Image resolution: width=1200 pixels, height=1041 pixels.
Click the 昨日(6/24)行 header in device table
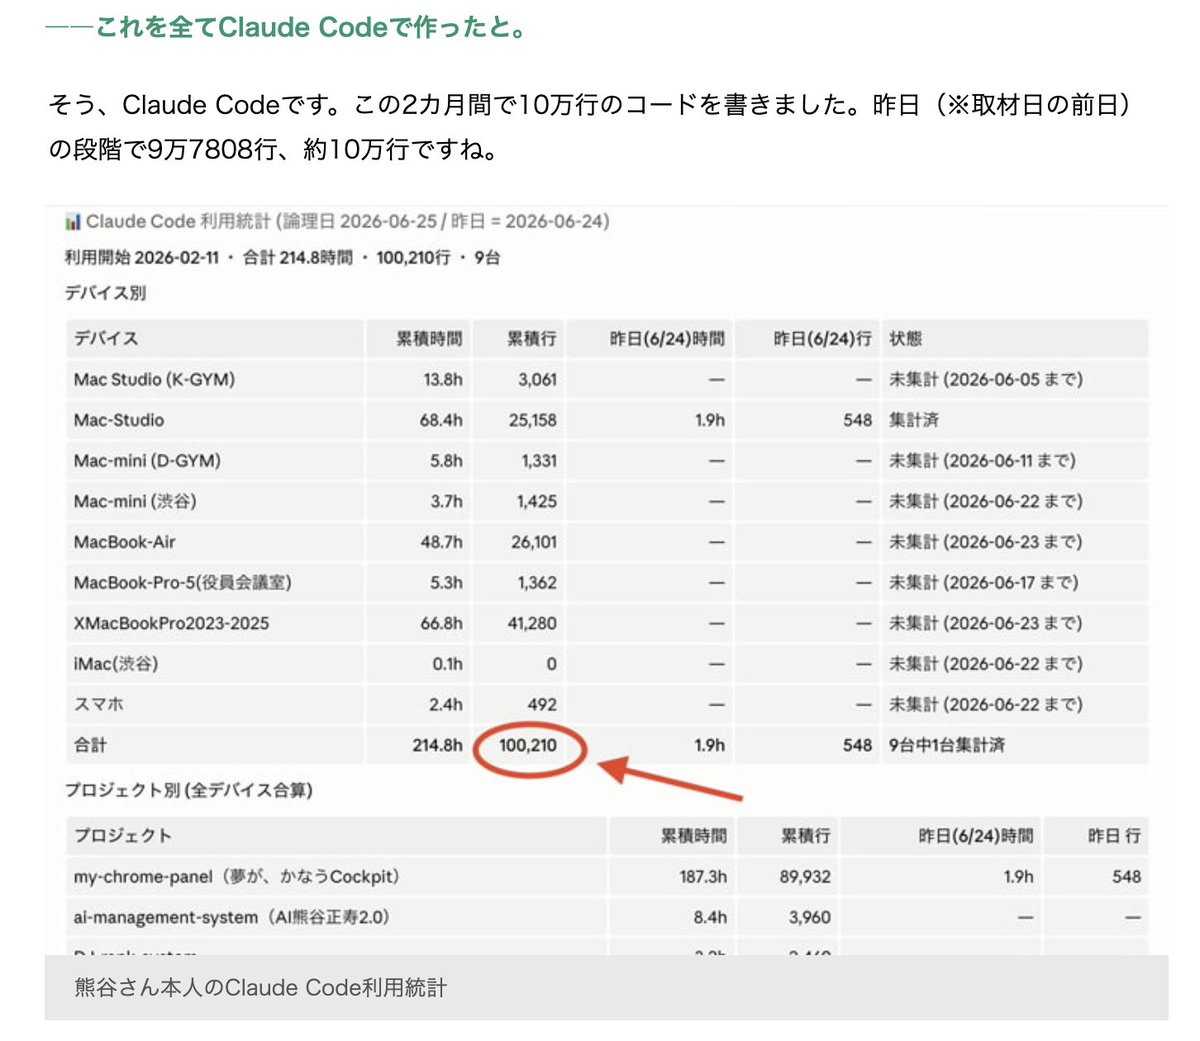[822, 339]
